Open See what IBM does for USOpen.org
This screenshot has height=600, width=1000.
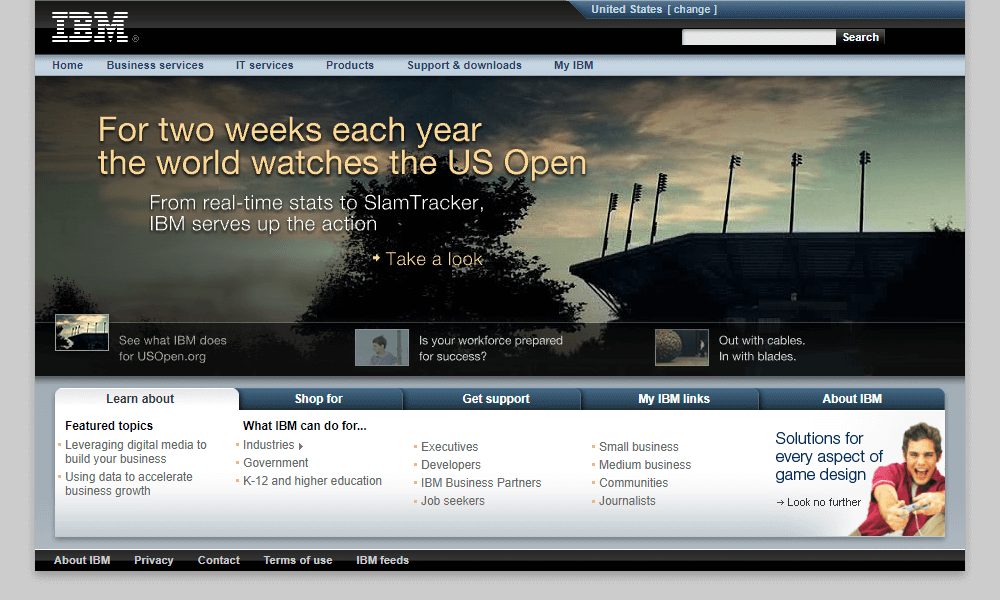(172, 348)
